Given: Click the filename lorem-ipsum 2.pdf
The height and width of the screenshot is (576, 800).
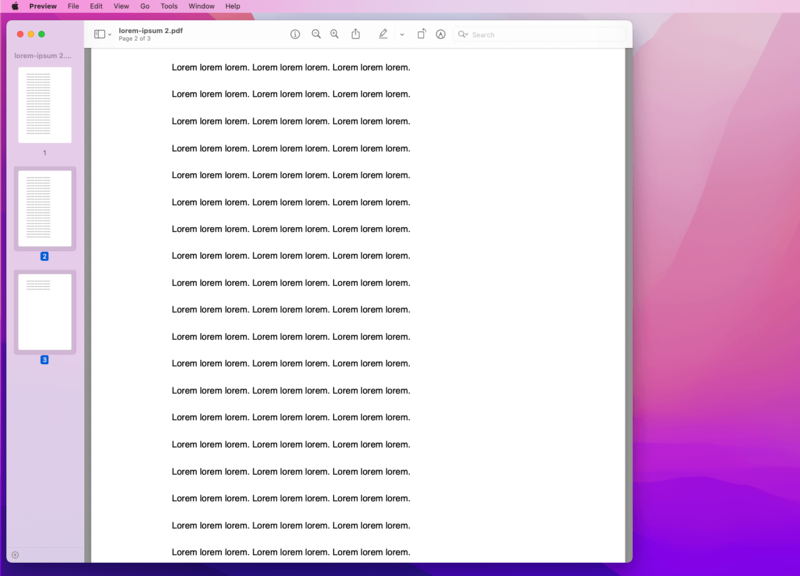Looking at the screenshot, I should click(150, 30).
